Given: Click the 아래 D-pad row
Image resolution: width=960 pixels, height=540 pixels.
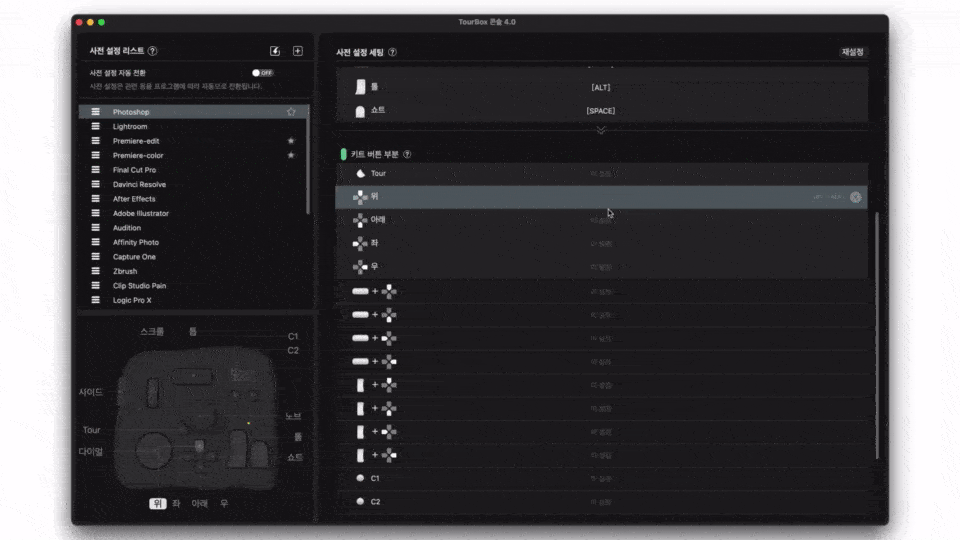Looking at the screenshot, I should pyautogui.click(x=601, y=220).
